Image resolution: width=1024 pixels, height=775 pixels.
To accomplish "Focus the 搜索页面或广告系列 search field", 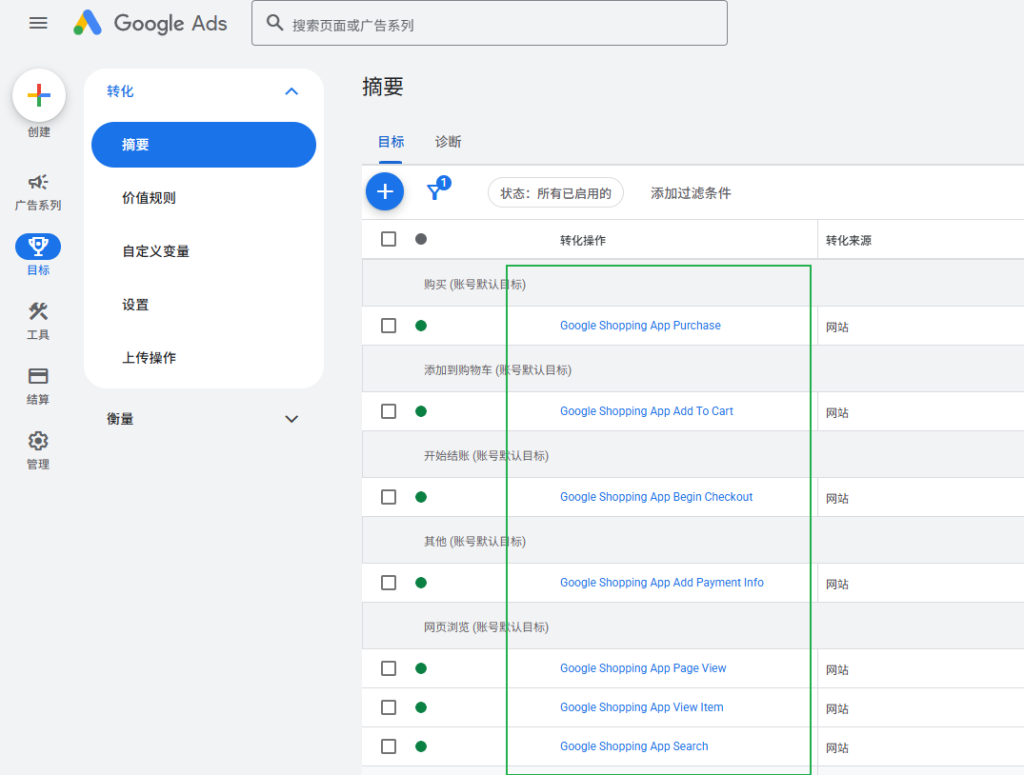I will point(489,24).
